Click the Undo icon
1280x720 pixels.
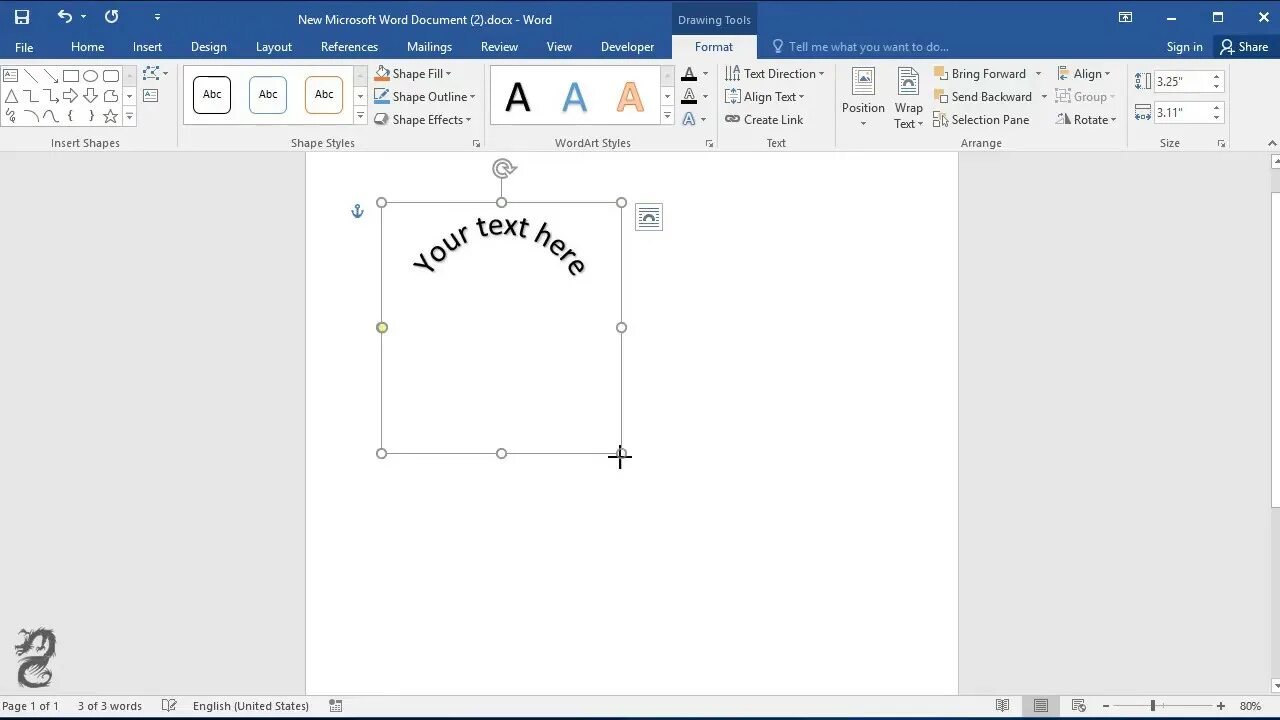click(x=64, y=17)
